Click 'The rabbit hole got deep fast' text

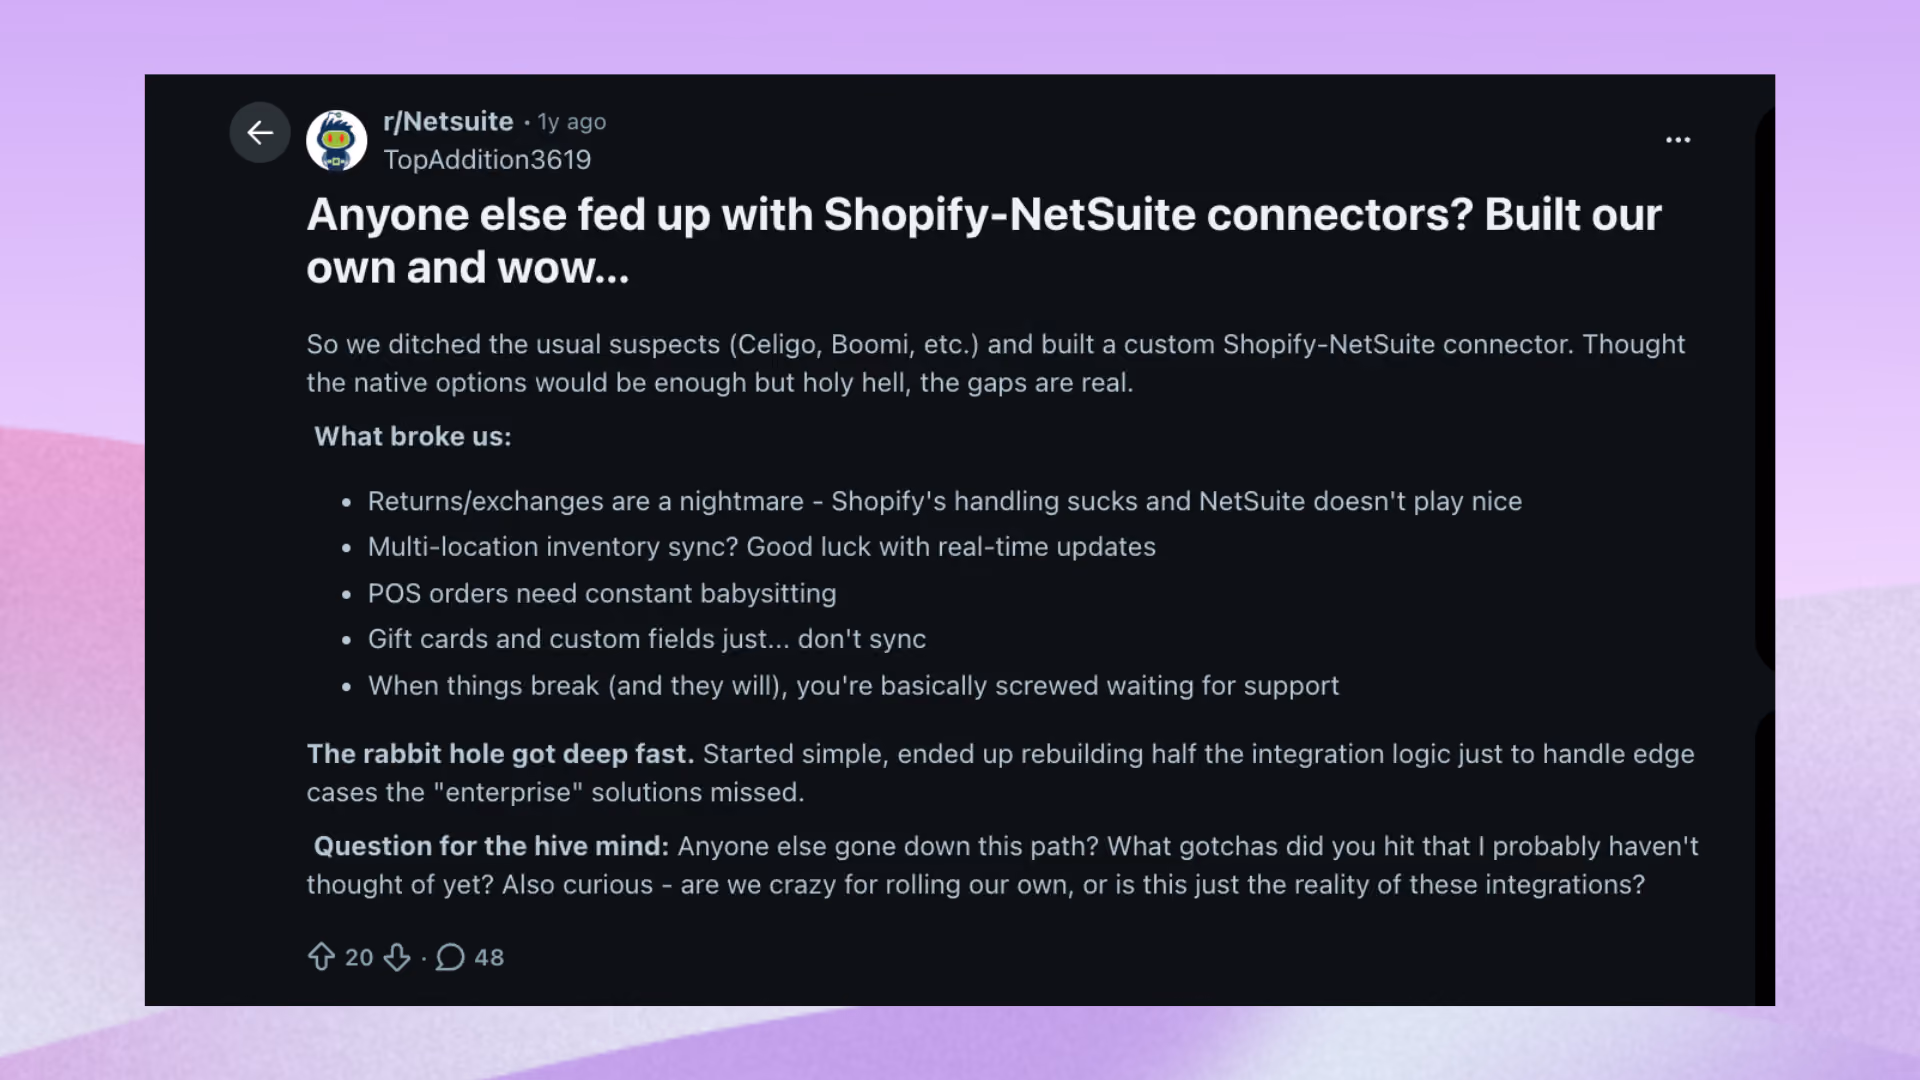(500, 753)
